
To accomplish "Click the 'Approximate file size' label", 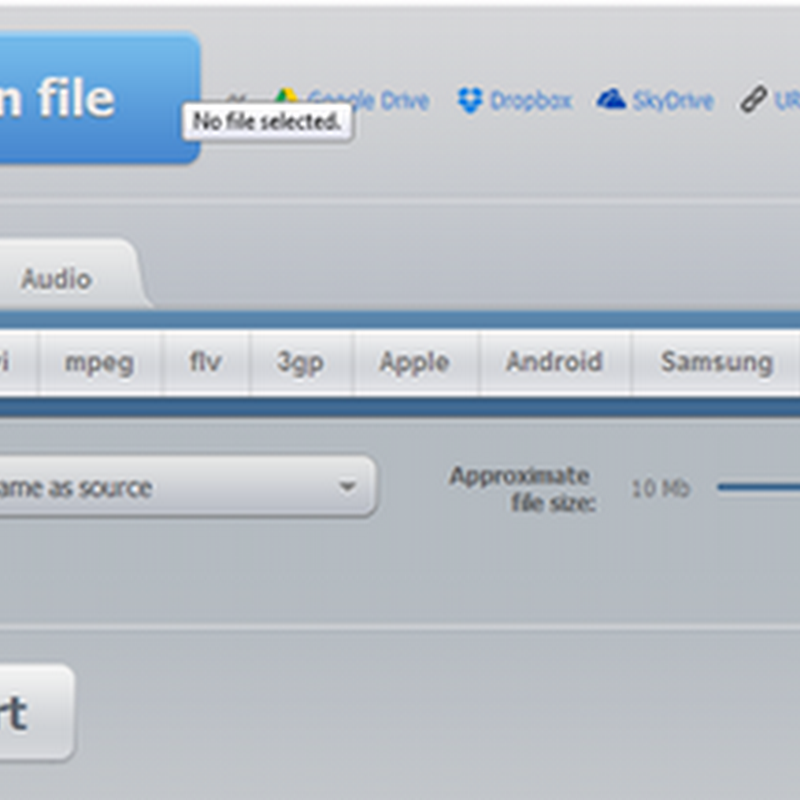I will [522, 489].
